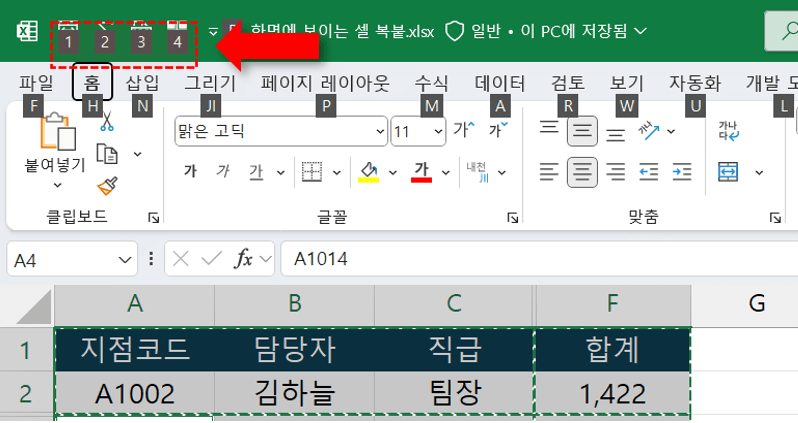Image resolution: width=798 pixels, height=423 pixels.
Task: Click the Excel application logo icon
Action: 27,31
